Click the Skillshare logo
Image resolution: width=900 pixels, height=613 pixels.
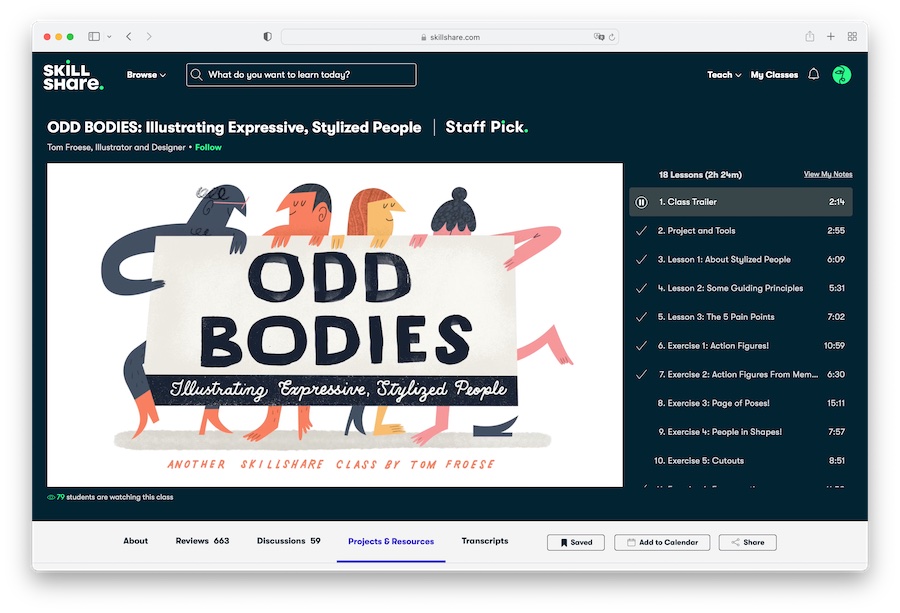tap(73, 75)
